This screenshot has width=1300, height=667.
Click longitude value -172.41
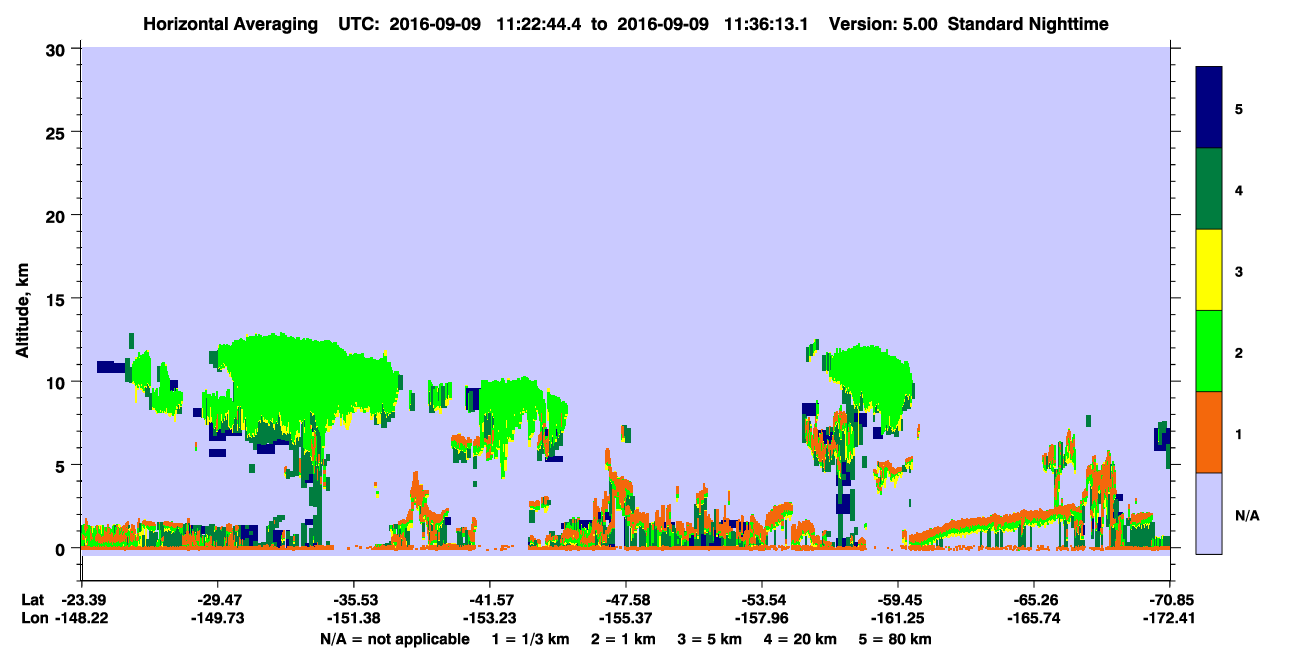1170,619
